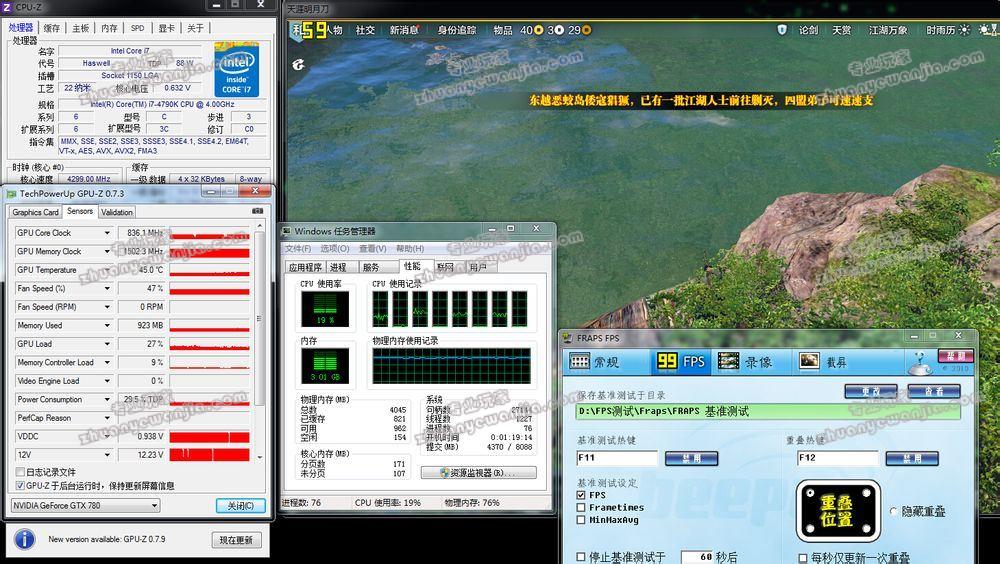Enable the MinMaxAvg checkbox
The width and height of the screenshot is (1000, 564).
(x=581, y=519)
